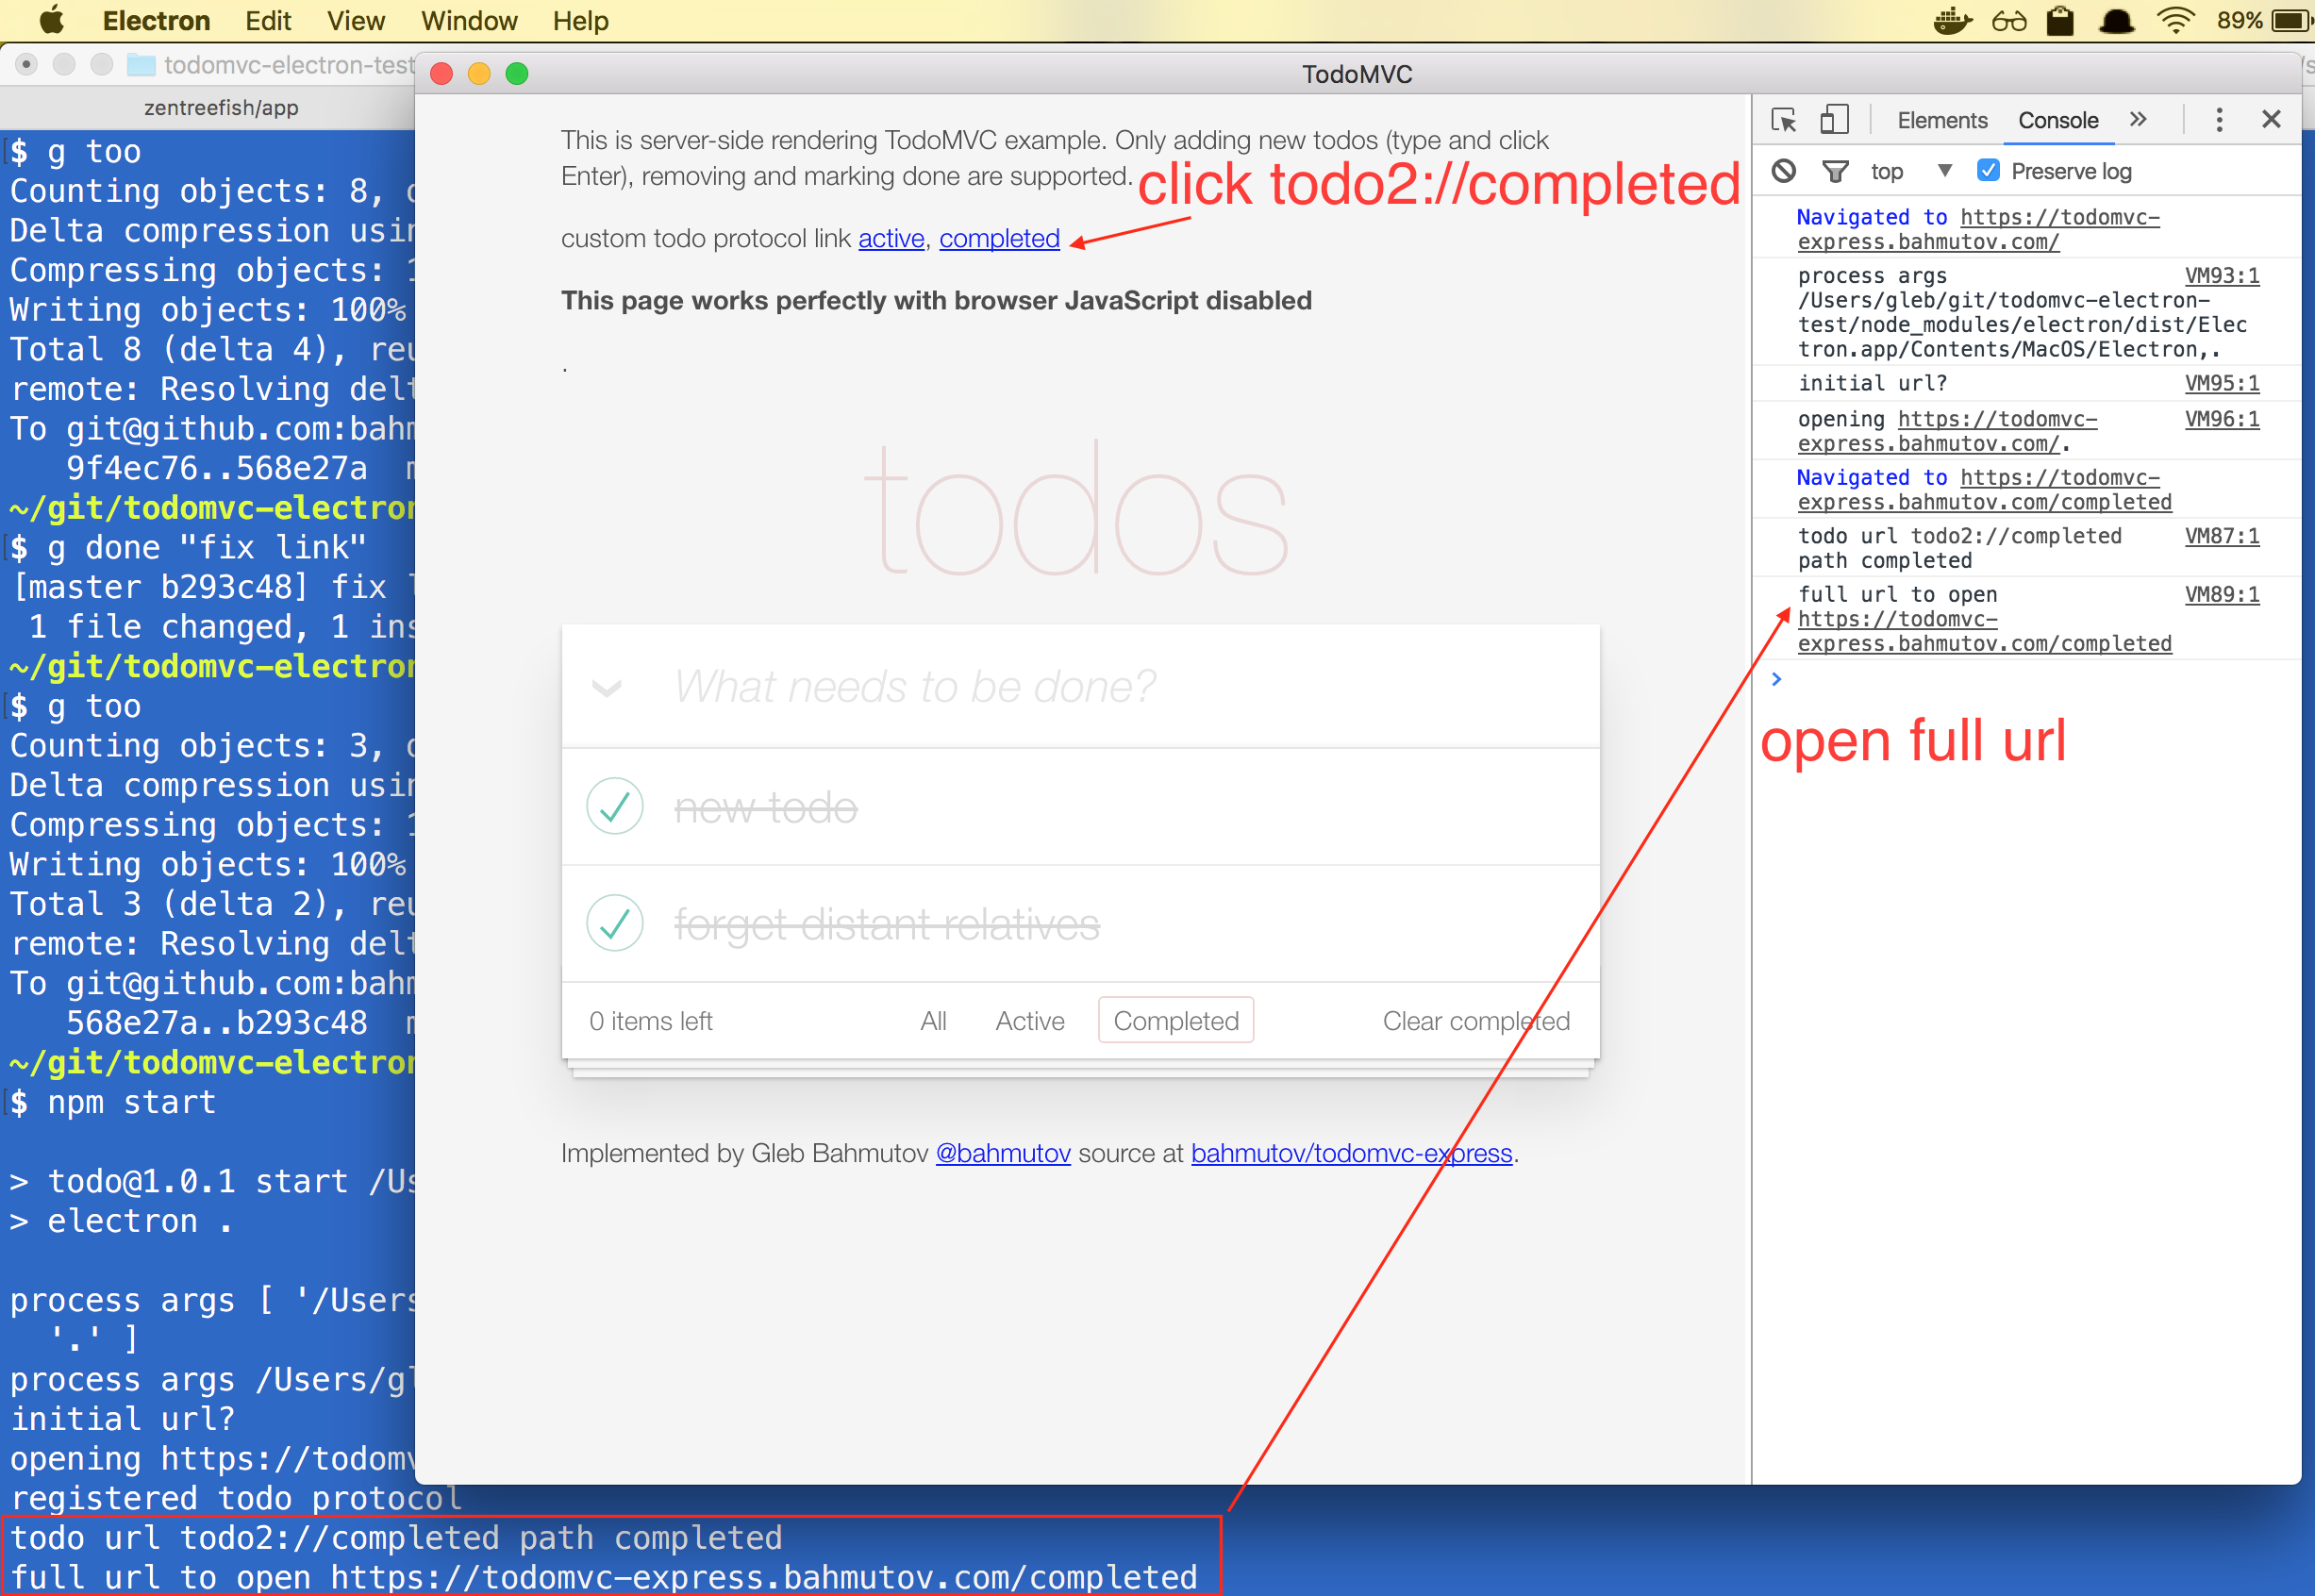Close the DevTools panel with the X
This screenshot has height=1596, width=2315.
[2270, 120]
